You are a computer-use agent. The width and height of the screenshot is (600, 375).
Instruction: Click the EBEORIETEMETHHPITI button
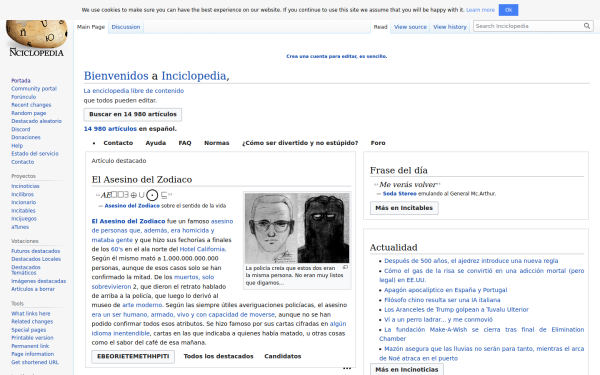point(133,356)
